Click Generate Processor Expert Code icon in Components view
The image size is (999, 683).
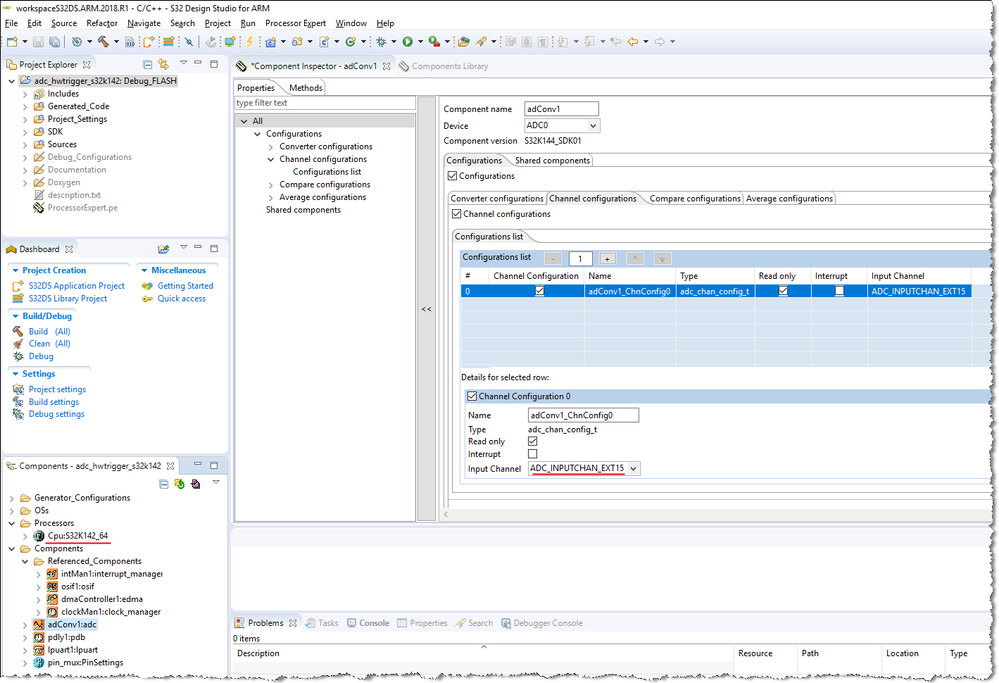pos(180,484)
